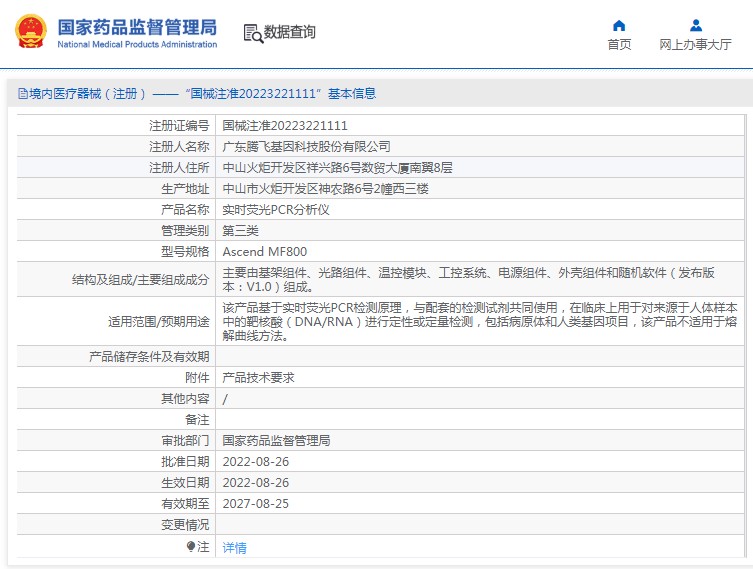Select expiry date 2027-08-25
The image size is (753, 569).
pyautogui.click(x=255, y=504)
